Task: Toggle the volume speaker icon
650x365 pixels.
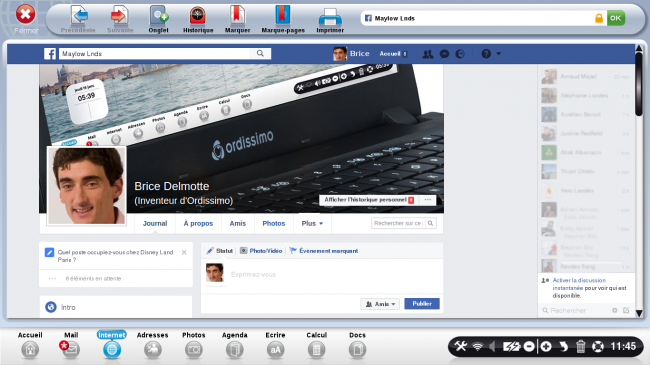Action: [492, 346]
